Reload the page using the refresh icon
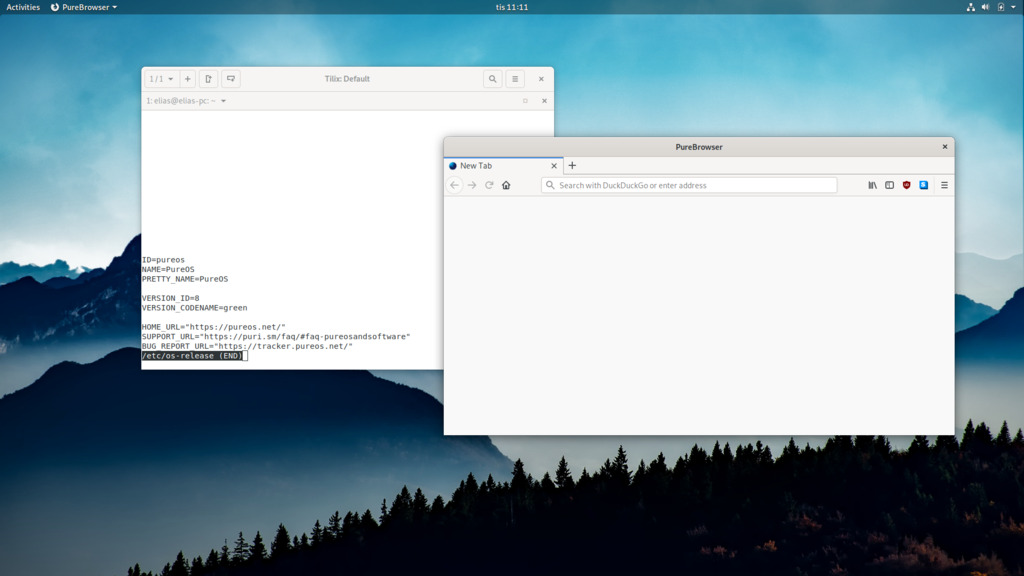 click(x=488, y=185)
